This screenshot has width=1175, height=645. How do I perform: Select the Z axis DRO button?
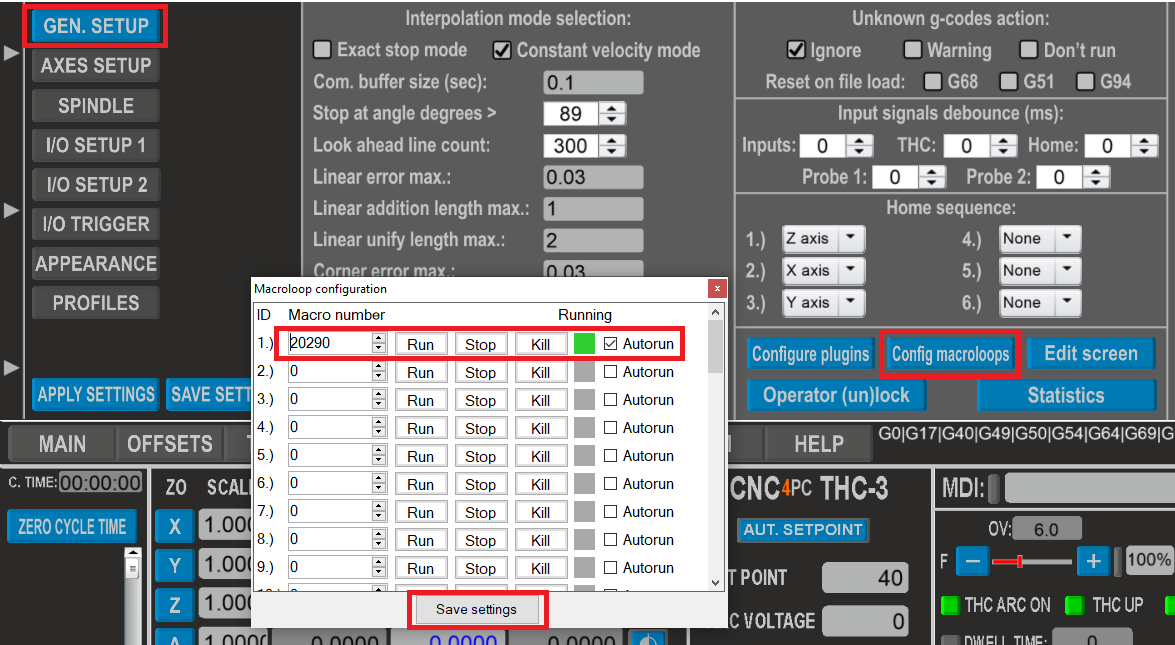[x=175, y=603]
